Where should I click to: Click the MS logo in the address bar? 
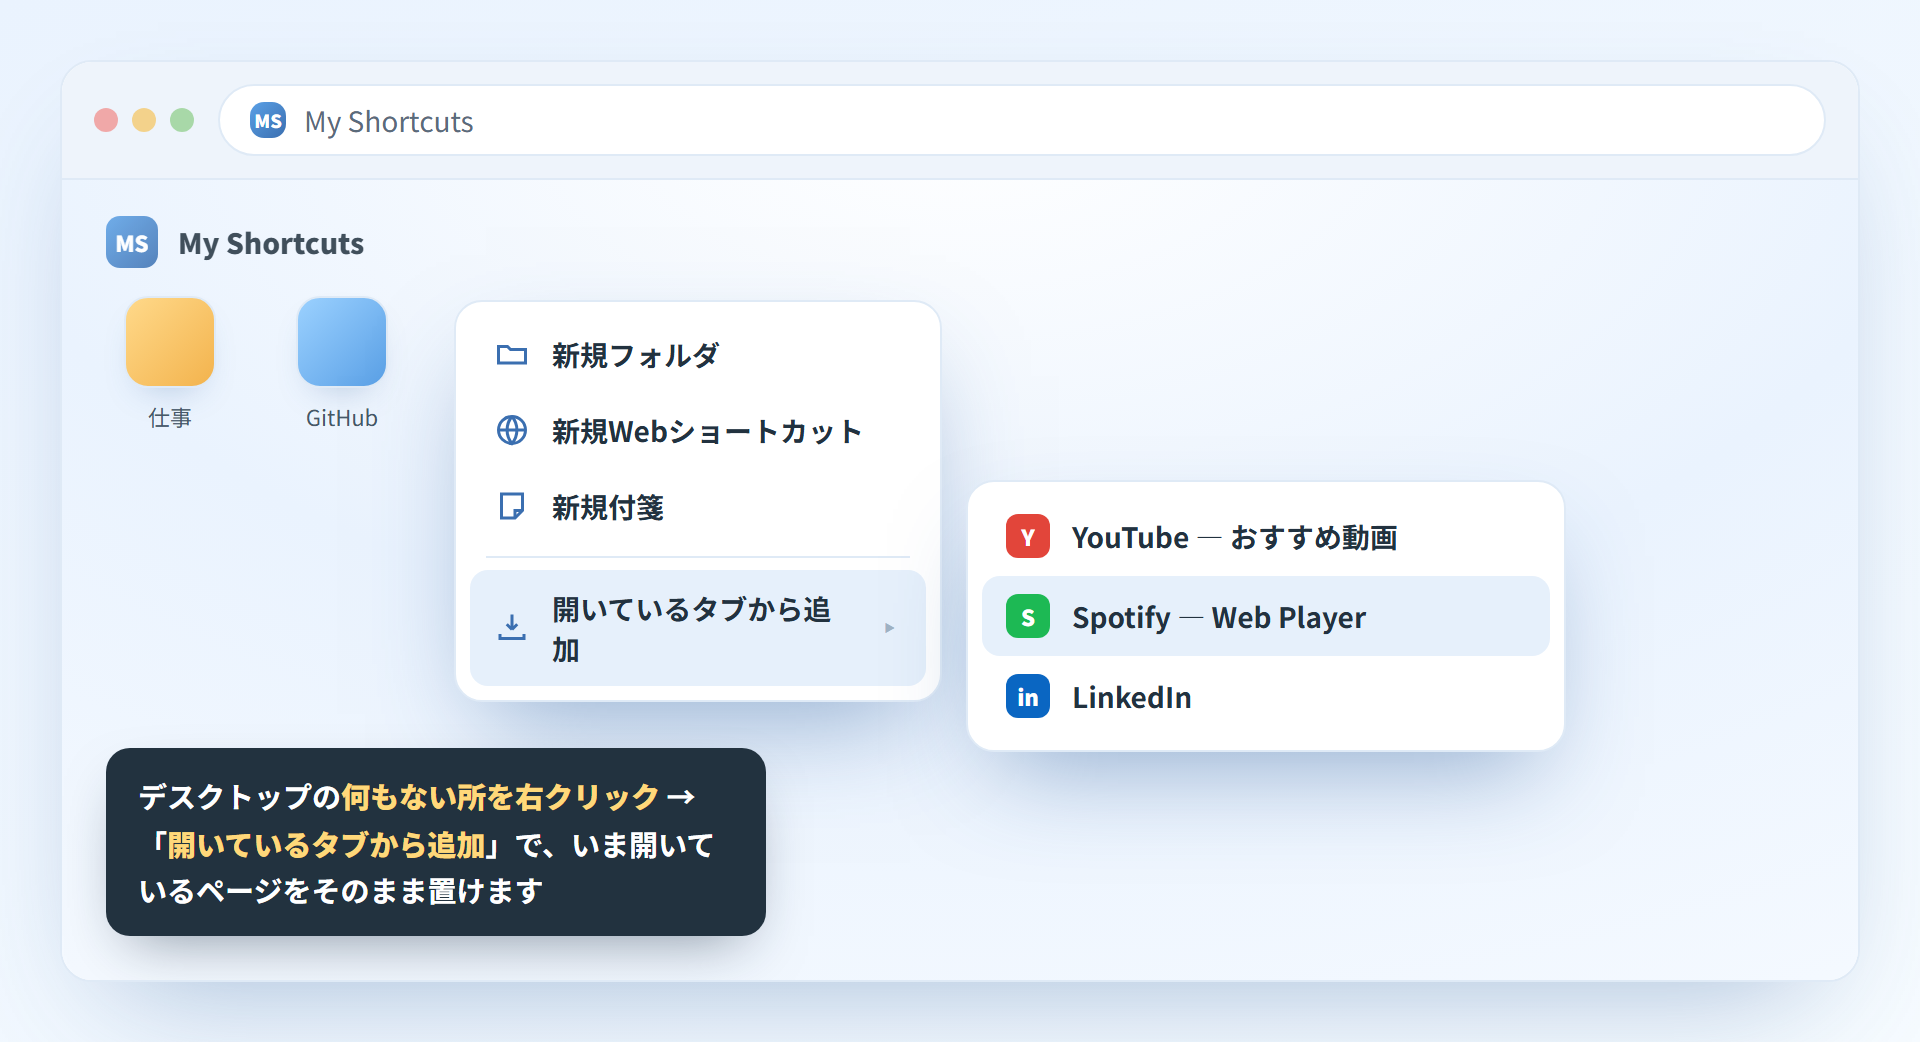[268, 120]
